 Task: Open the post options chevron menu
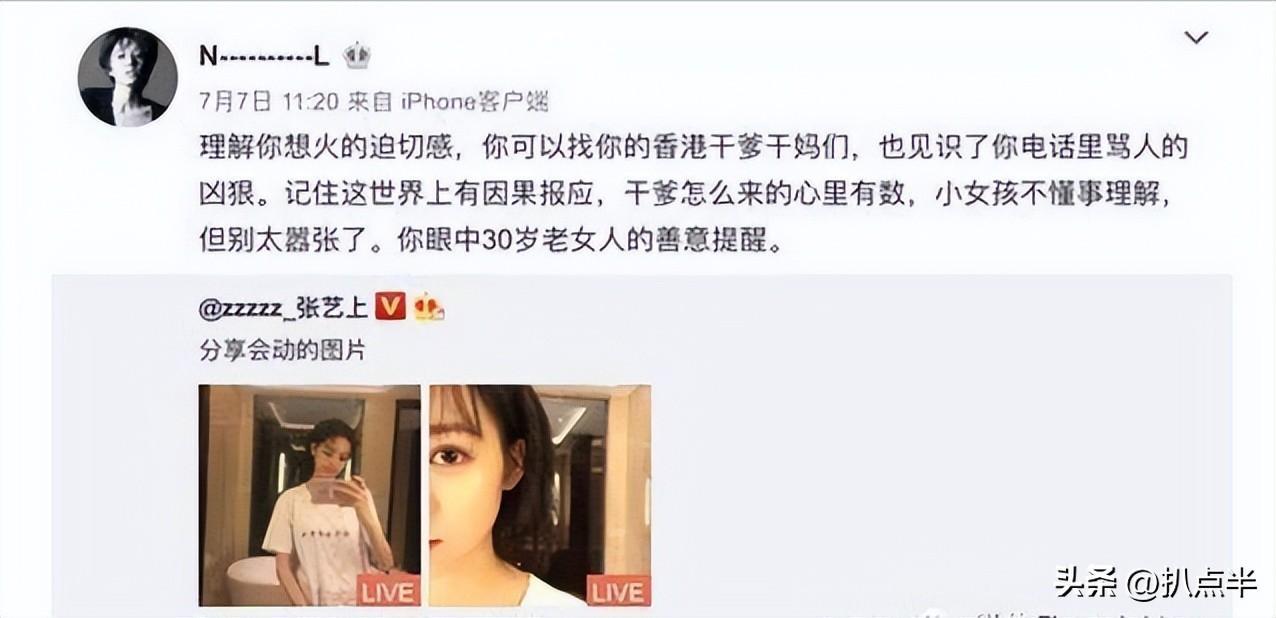[x=1196, y=38]
